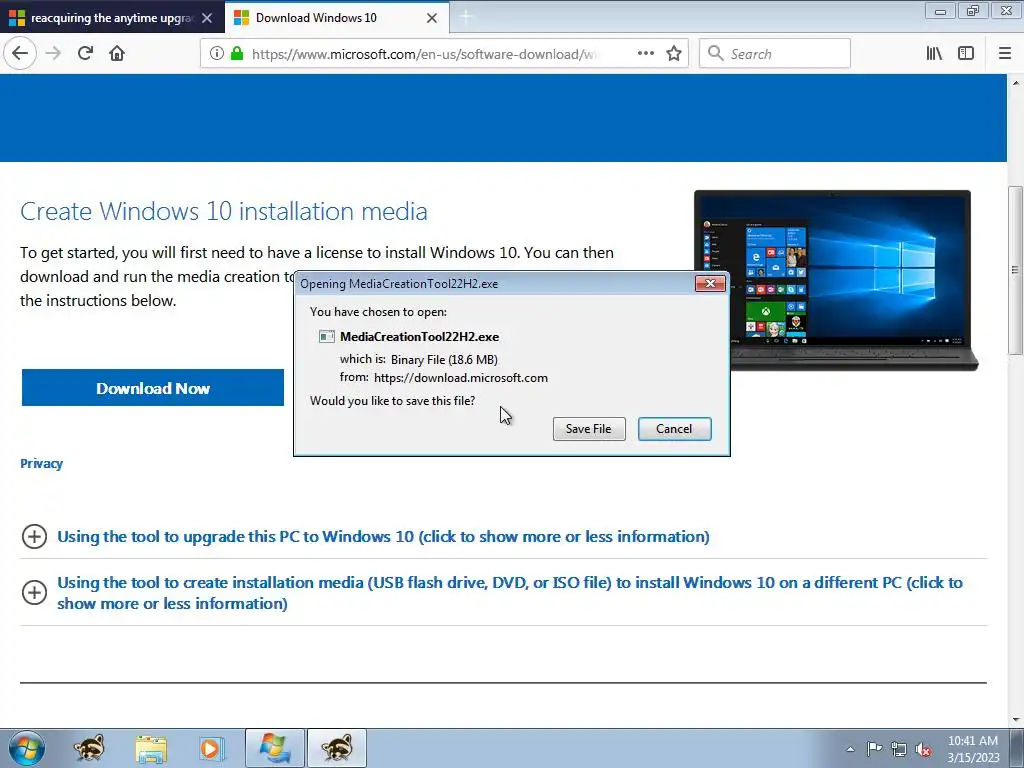Screen dimensions: 1024x768
Task: Click the 'Binary File (18.6 MB)' text
Action: 444,360
